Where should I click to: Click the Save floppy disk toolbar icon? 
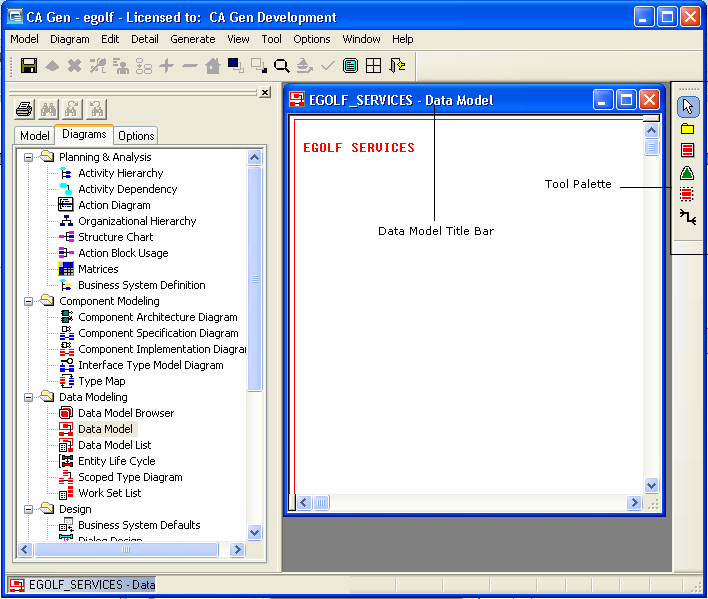pyautogui.click(x=29, y=66)
